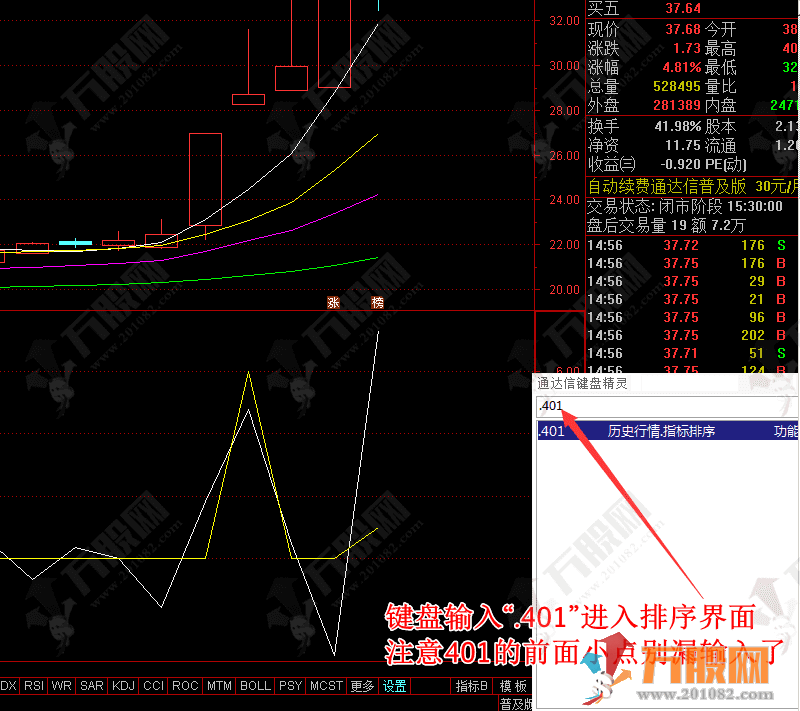Click the 盘后交易量 19 line
Screen dimensions: 800x711
(666, 225)
